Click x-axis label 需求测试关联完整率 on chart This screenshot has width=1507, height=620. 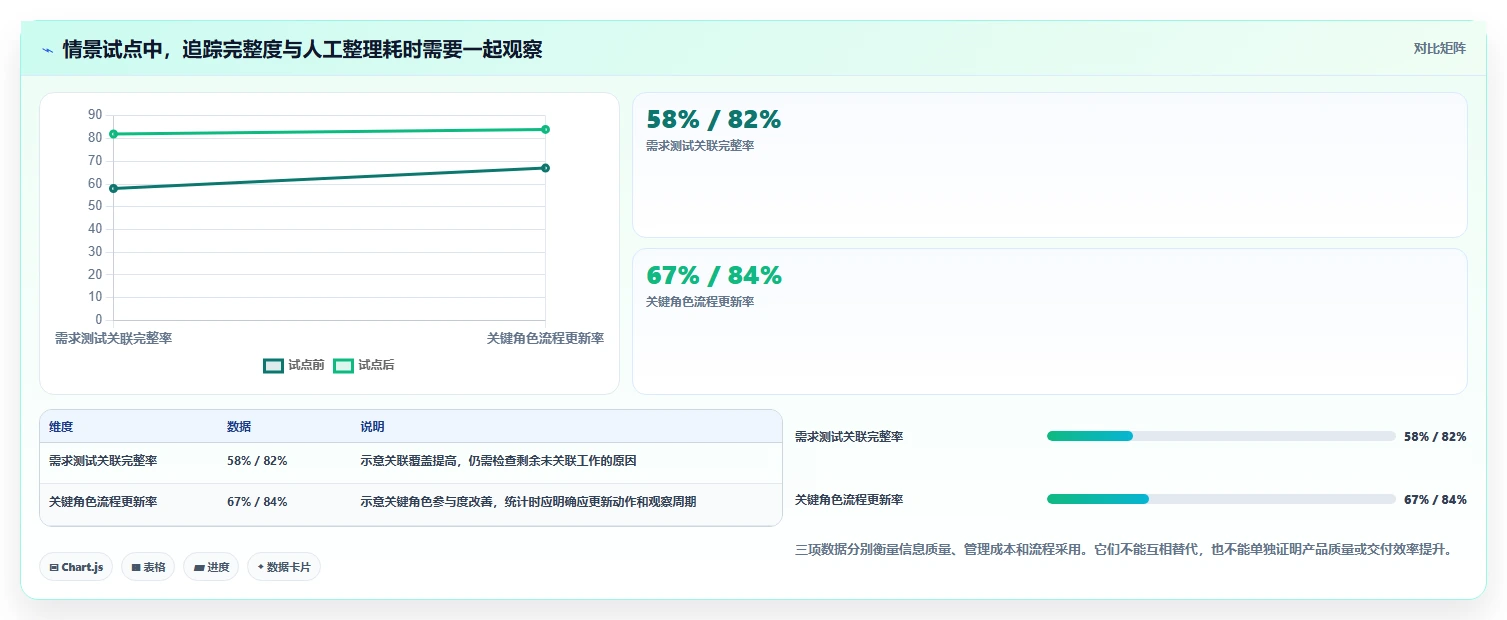[x=113, y=339]
